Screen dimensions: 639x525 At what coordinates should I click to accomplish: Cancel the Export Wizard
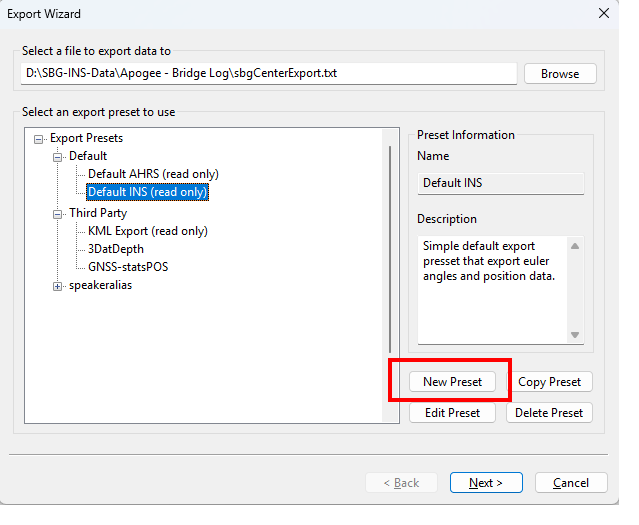pyautogui.click(x=571, y=483)
